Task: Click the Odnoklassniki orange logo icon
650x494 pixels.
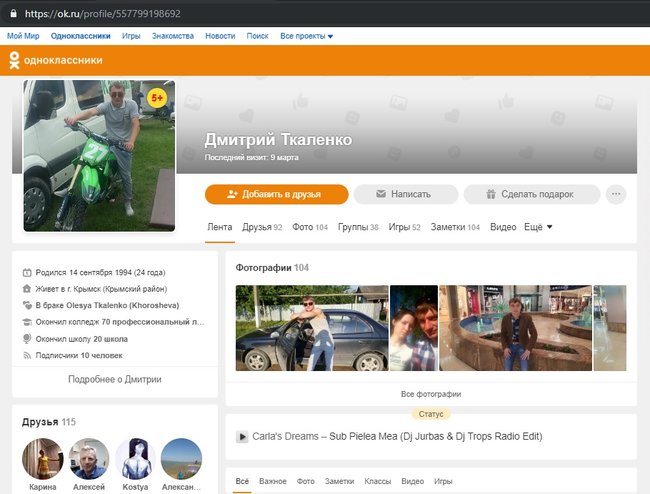Action: pyautogui.click(x=14, y=60)
